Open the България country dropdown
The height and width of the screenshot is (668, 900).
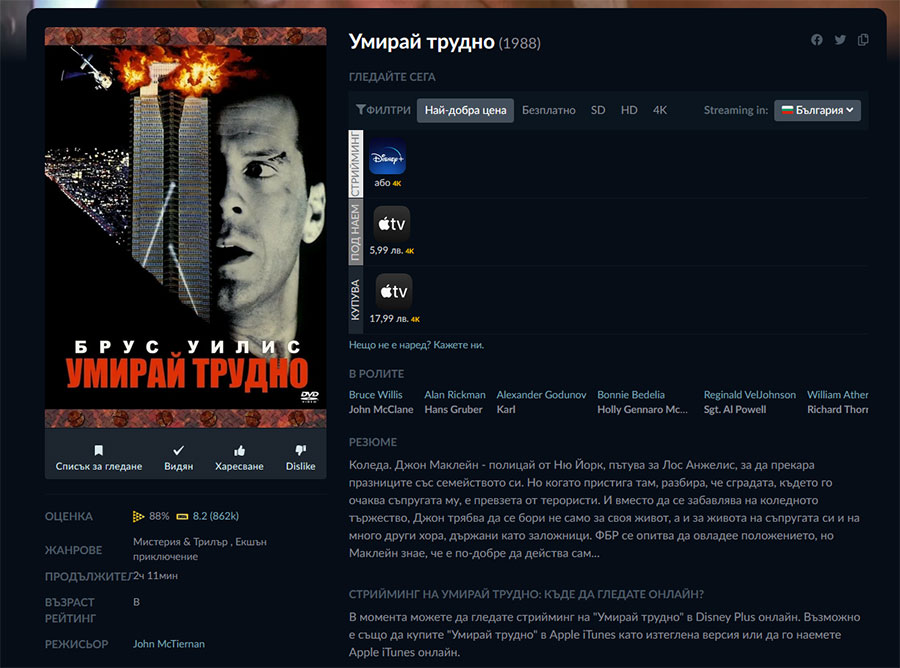tap(817, 110)
